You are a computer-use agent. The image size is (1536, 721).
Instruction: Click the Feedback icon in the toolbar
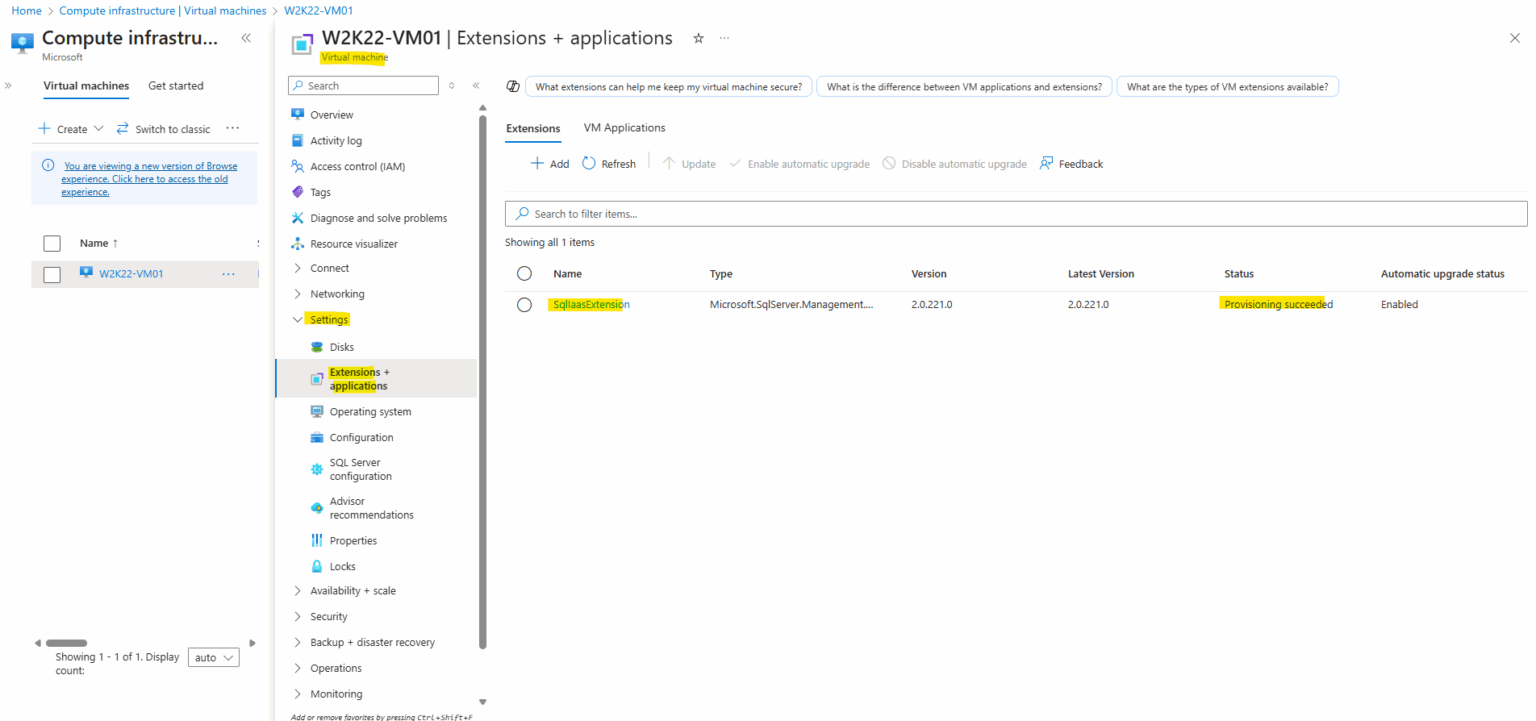pyautogui.click(x=1047, y=163)
